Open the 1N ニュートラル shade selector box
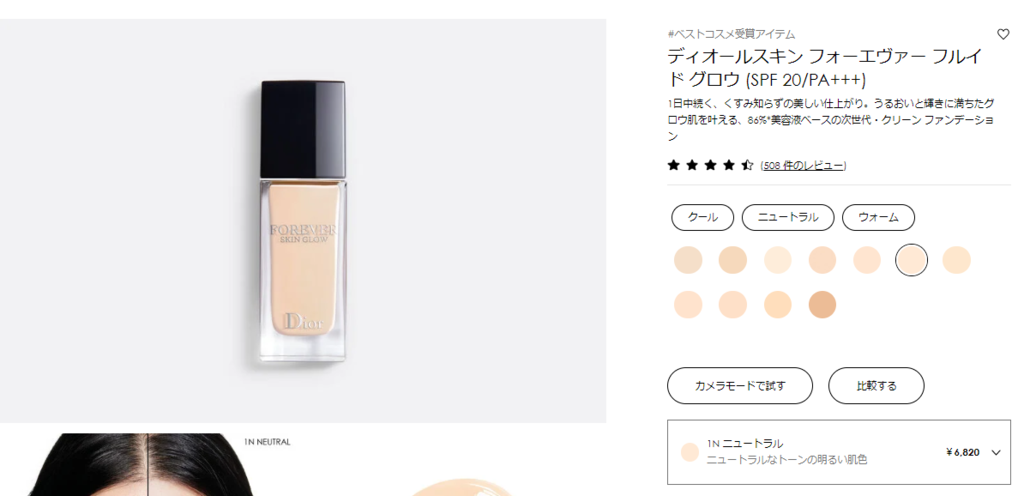 click(x=839, y=452)
